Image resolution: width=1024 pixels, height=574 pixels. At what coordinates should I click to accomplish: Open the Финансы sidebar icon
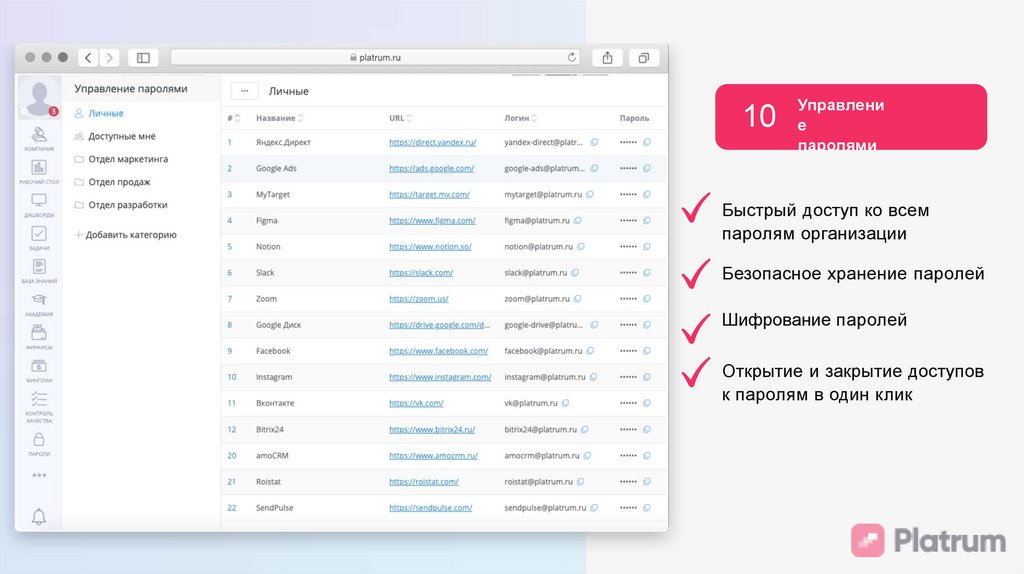pyautogui.click(x=39, y=333)
